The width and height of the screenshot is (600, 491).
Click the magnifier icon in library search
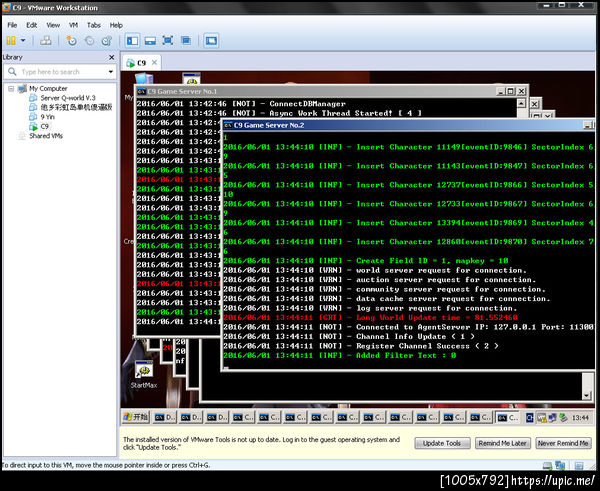coord(12,72)
